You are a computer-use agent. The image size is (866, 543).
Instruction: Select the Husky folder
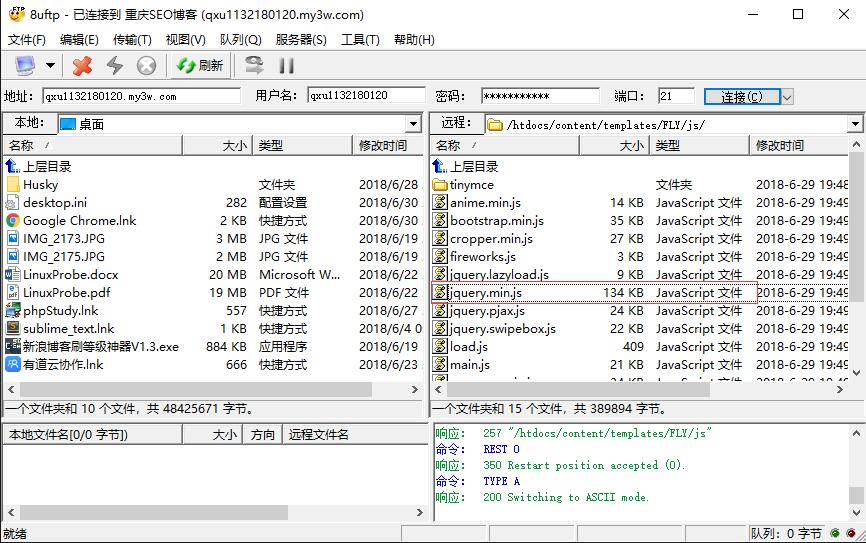point(32,184)
